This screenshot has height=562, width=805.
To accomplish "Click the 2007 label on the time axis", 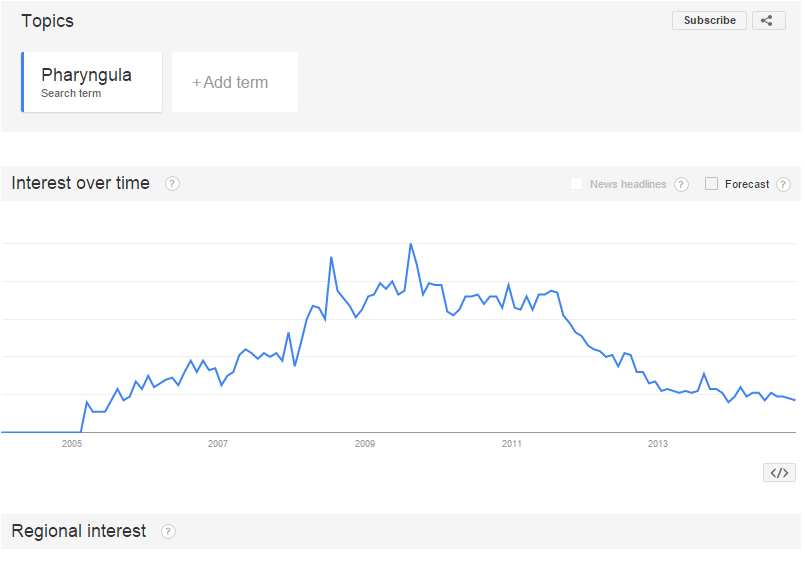I will click(218, 443).
